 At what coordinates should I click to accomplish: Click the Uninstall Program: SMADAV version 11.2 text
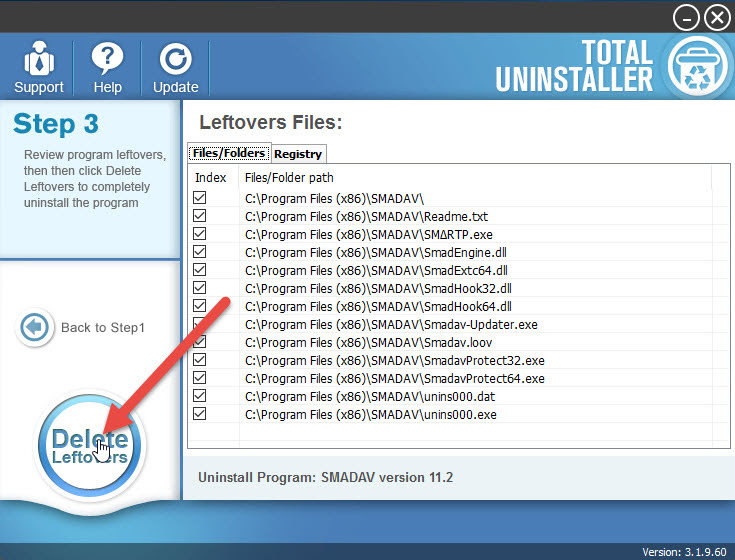pyautogui.click(x=325, y=477)
